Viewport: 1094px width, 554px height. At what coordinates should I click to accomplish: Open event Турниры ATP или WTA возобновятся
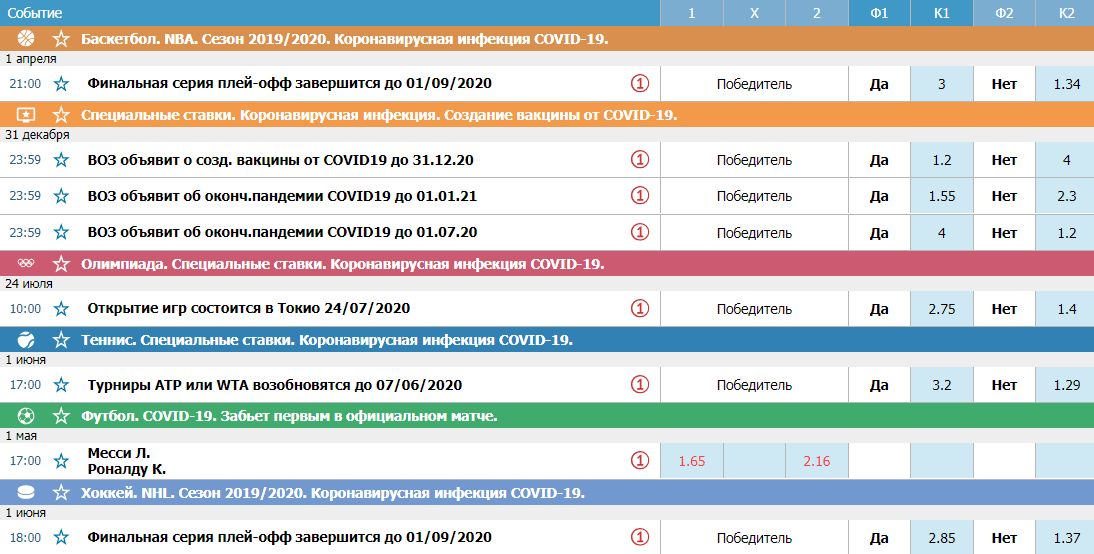tap(275, 385)
